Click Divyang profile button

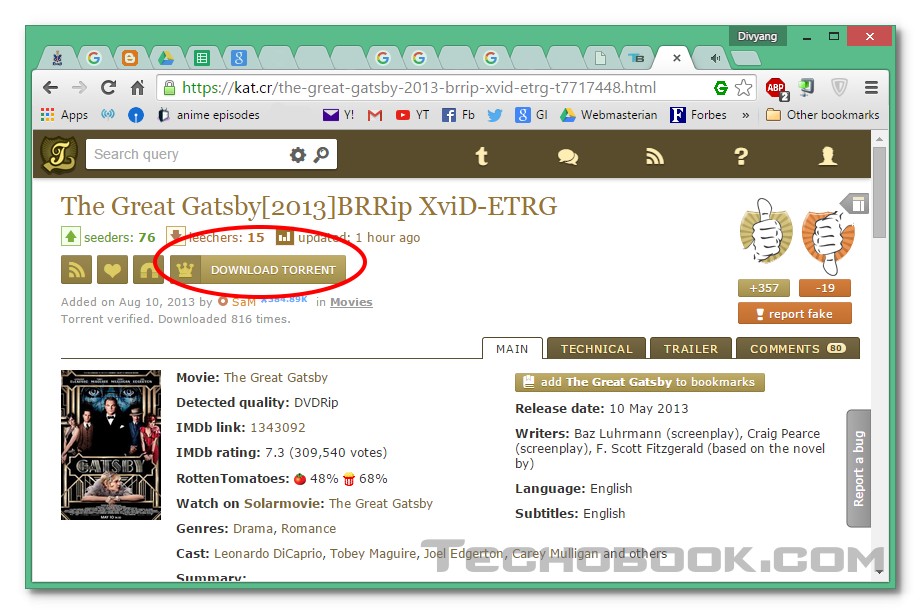[x=757, y=36]
